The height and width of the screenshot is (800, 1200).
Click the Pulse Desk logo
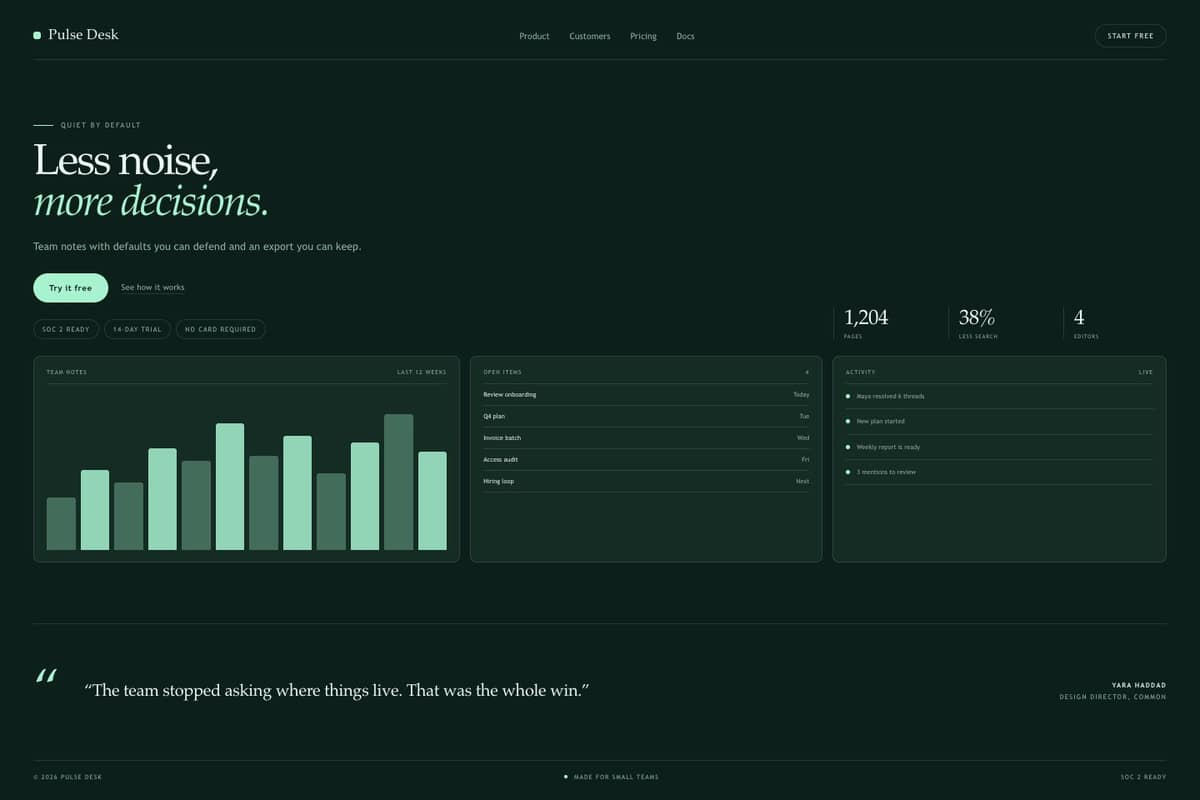pyautogui.click(x=76, y=35)
